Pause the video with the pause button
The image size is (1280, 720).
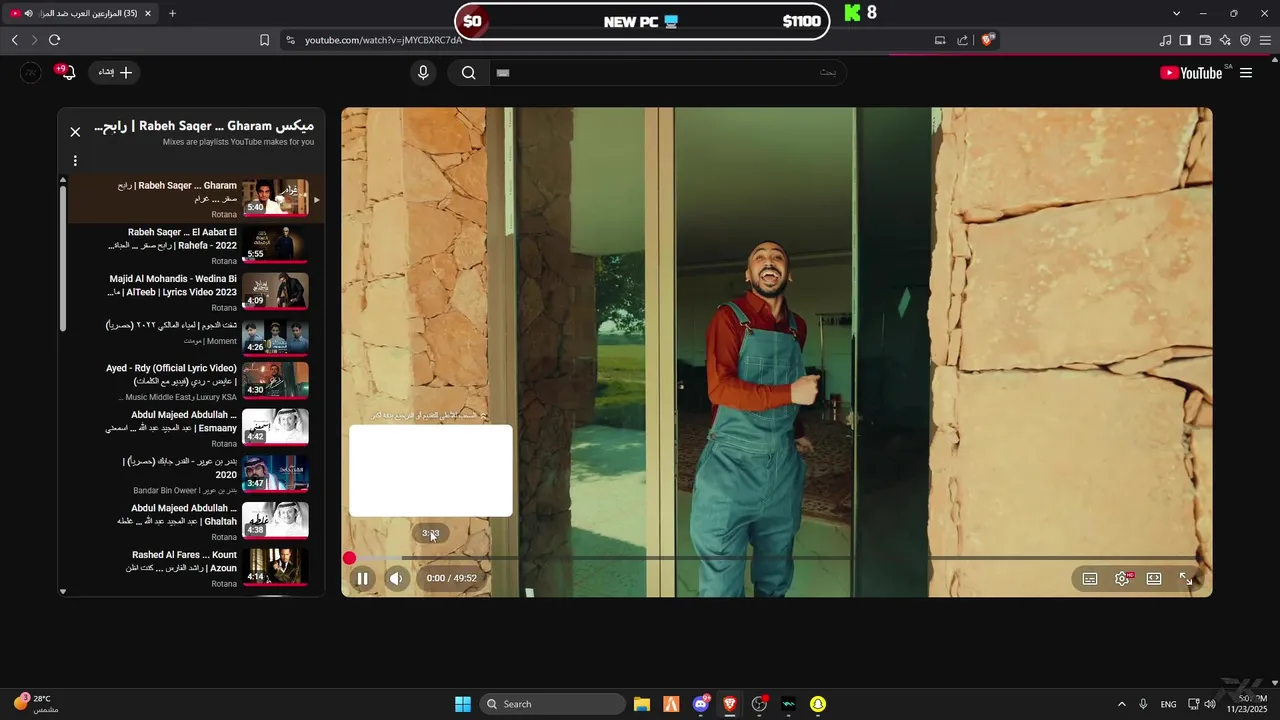363,578
